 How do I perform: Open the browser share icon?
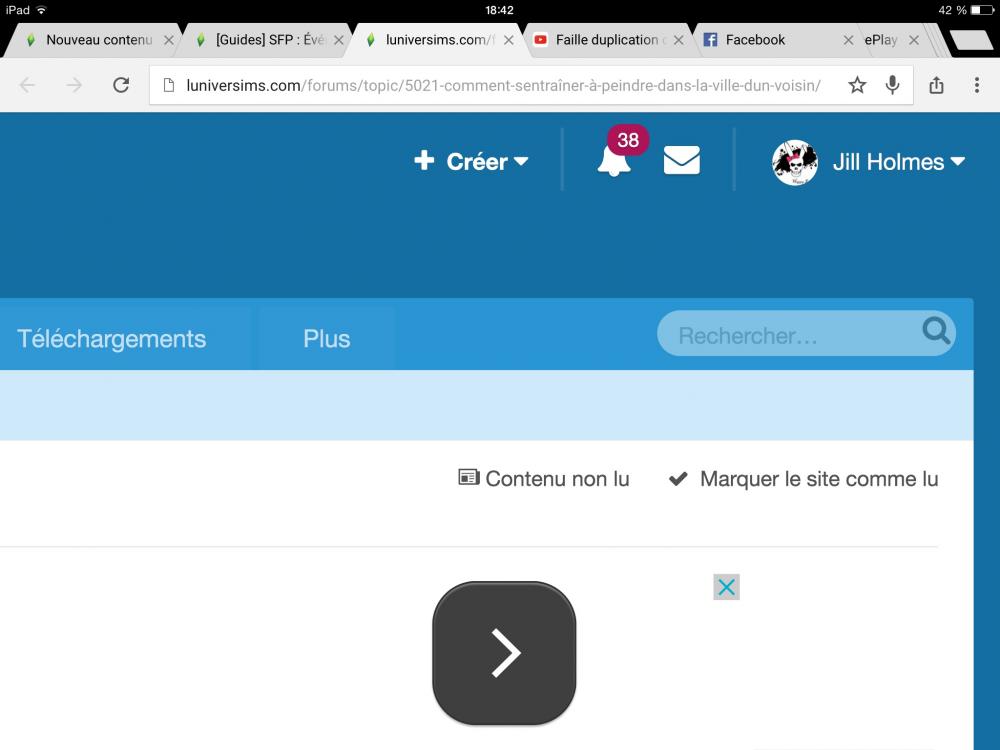[x=936, y=85]
